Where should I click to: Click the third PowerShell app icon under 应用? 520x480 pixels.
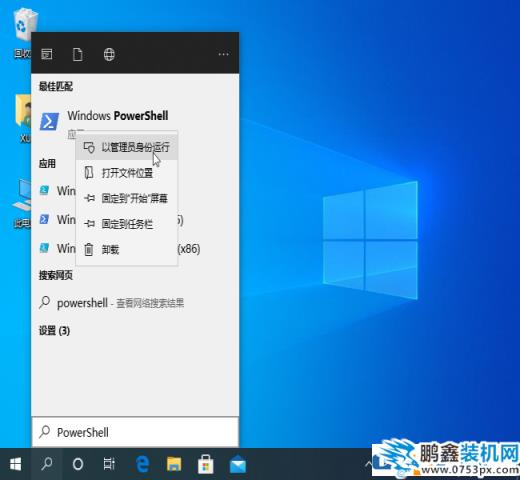click(x=44, y=248)
